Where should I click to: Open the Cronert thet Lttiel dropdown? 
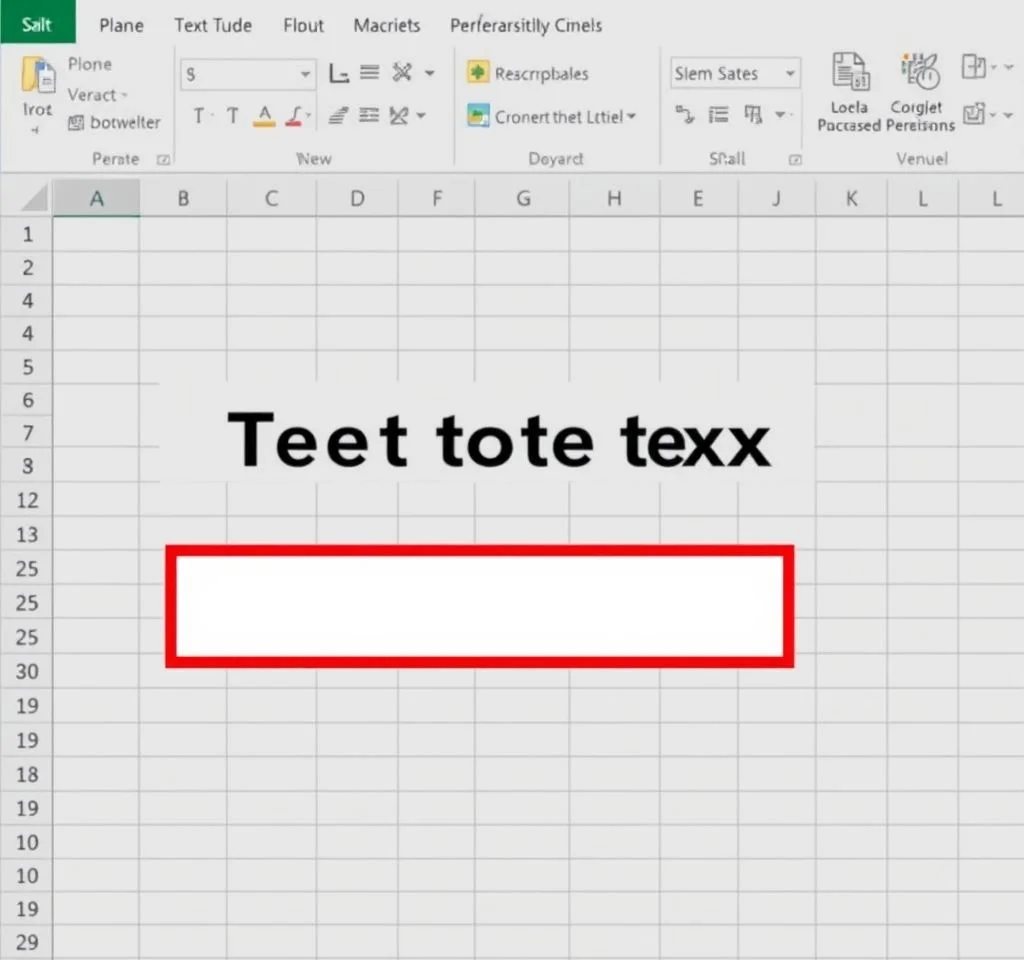coord(631,117)
